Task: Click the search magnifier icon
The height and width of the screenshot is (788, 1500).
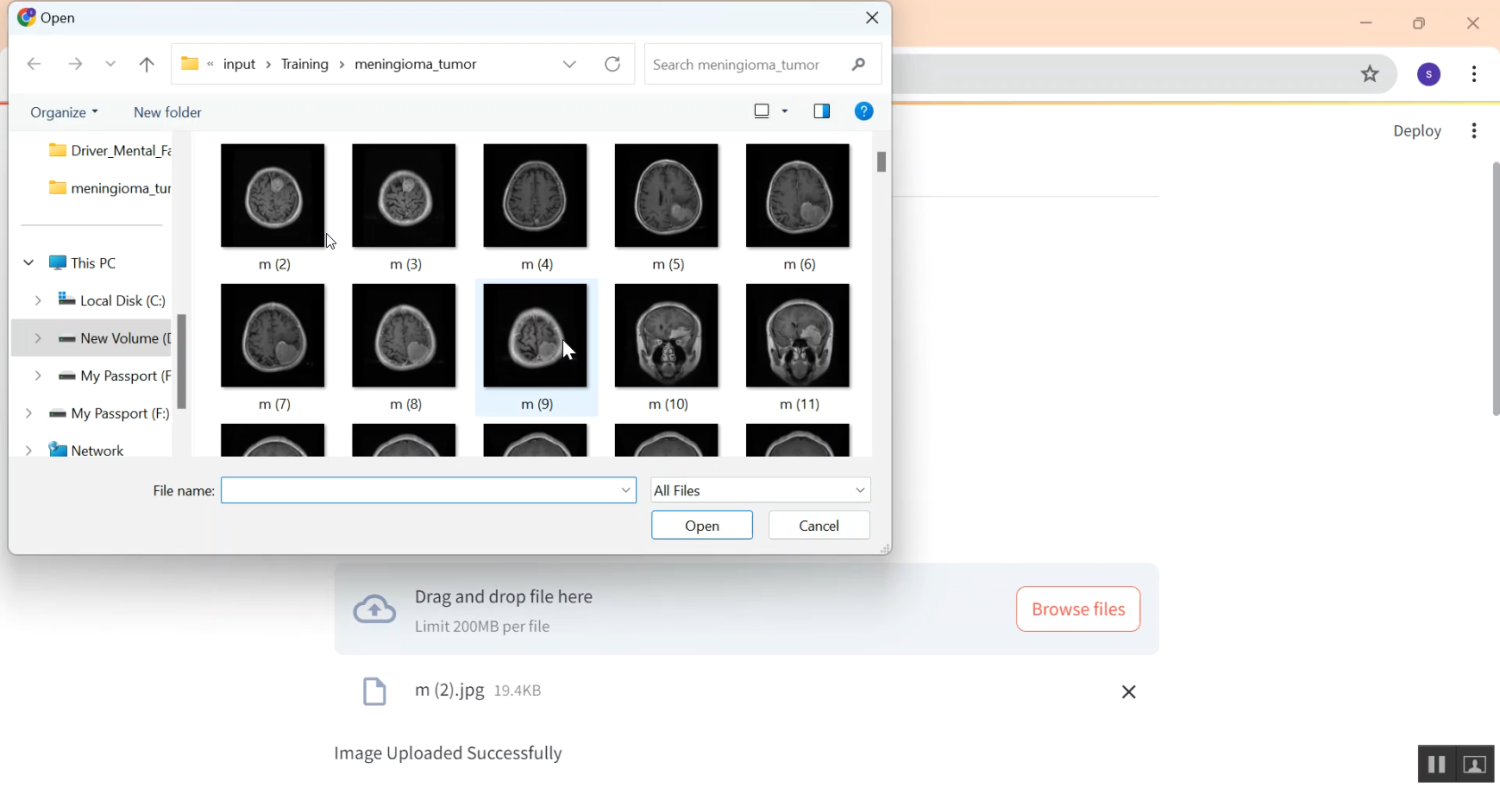Action: [858, 64]
